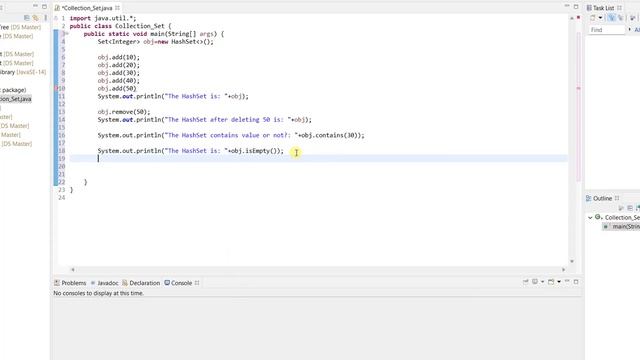Click the warning marker beside line 1

pyautogui.click(x=56, y=18)
